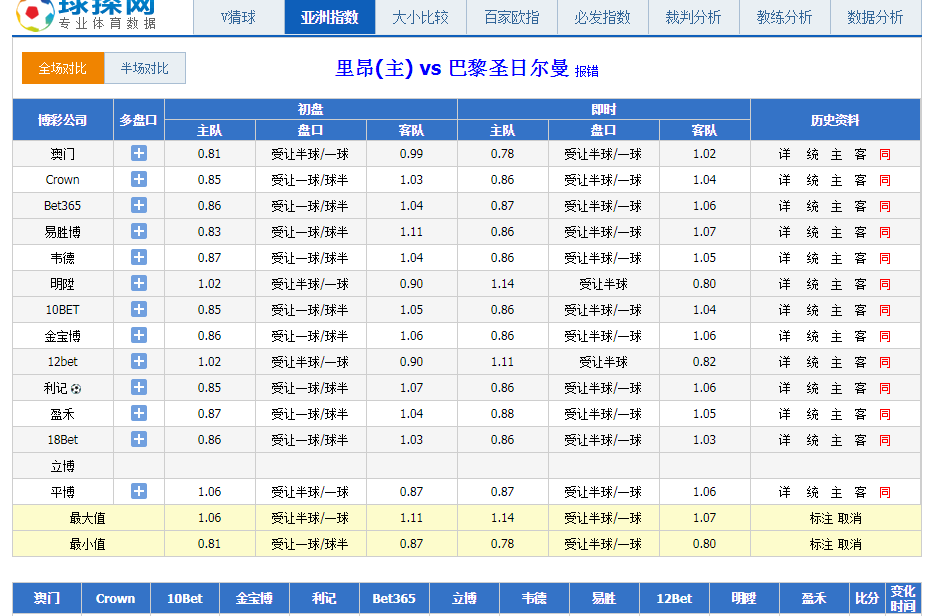Screen dimensions: 929x616
Task: Click the 最小值 row label
Action: click(88, 544)
